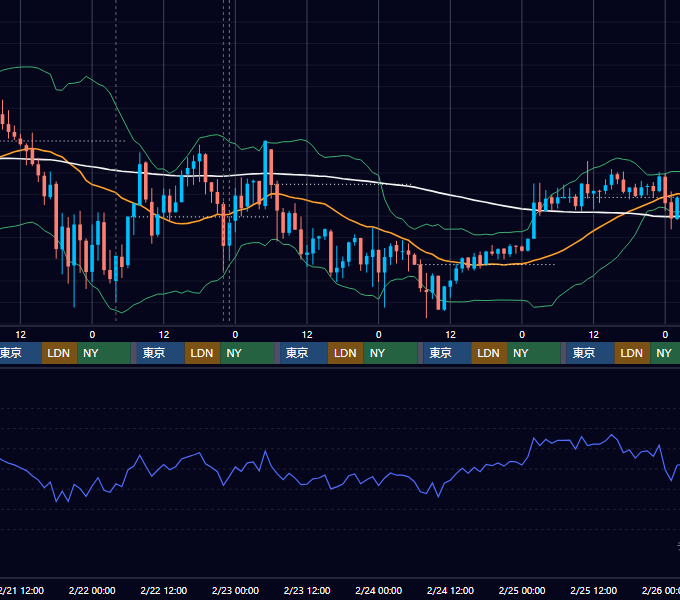The height and width of the screenshot is (600, 680).
Task: Select the NY session block on 2/25
Action: 665,353
